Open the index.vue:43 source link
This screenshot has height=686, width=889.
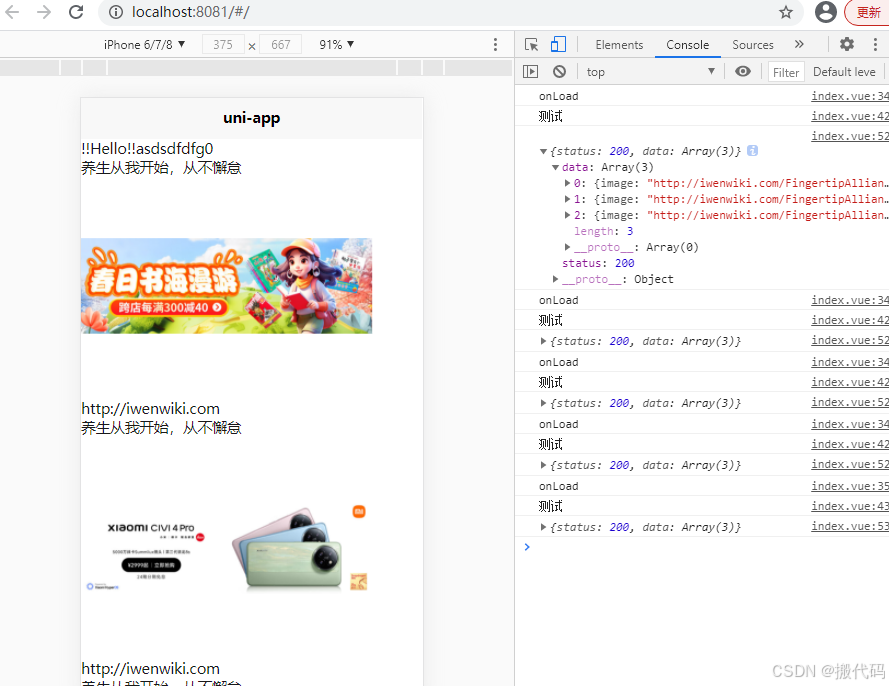coord(849,506)
